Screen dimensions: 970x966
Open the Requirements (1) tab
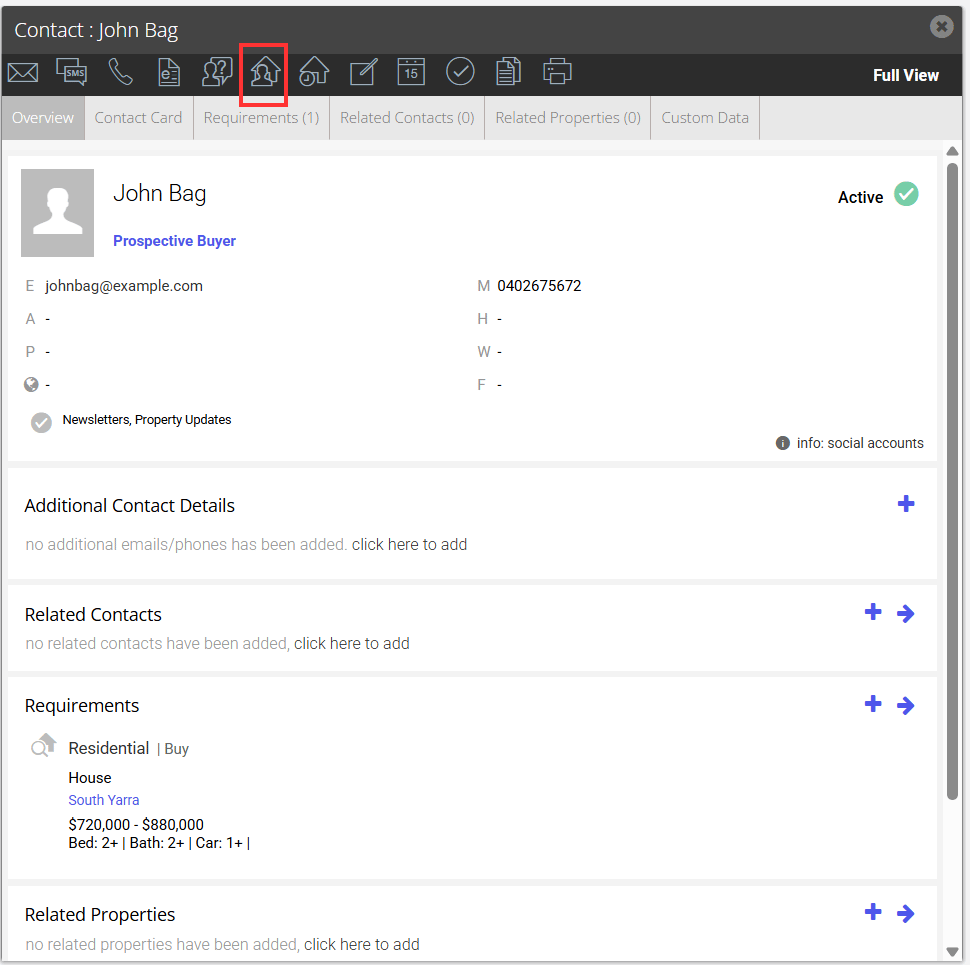261,118
